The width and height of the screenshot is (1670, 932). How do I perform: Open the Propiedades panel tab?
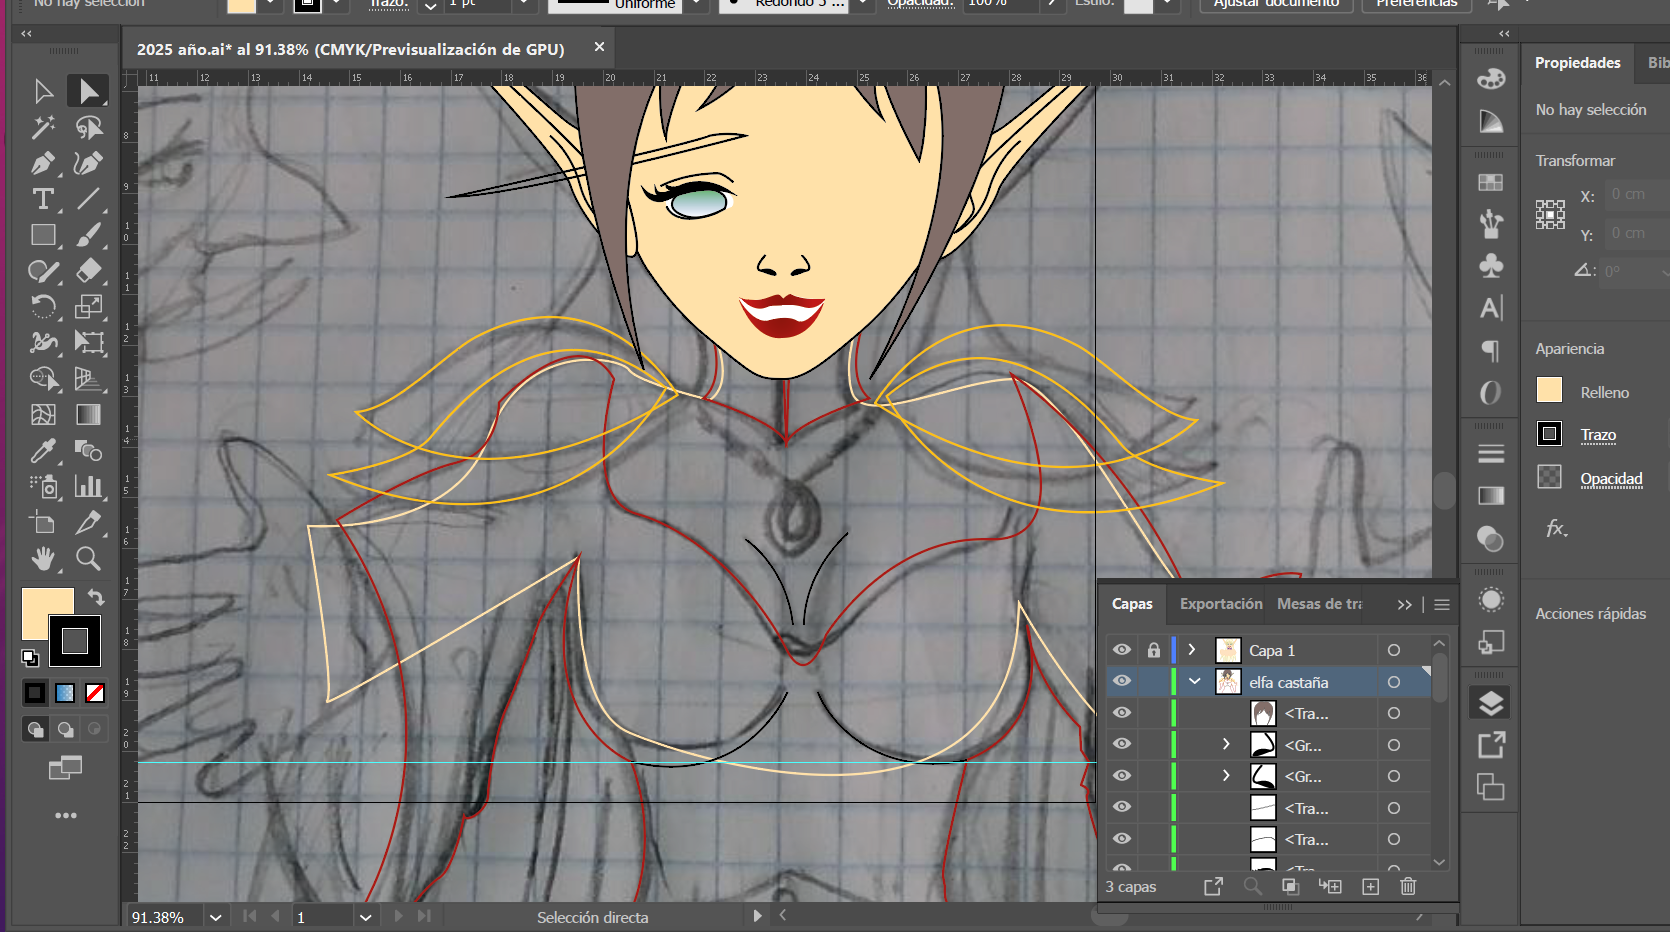[x=1577, y=63]
